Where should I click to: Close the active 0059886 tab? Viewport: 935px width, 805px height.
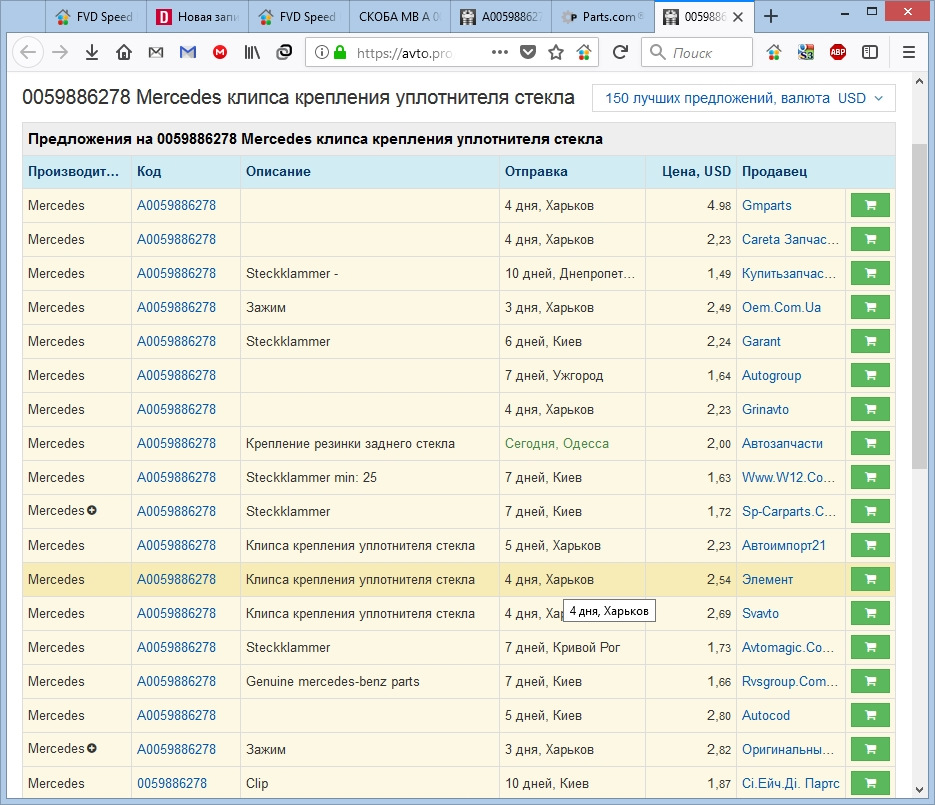point(738,17)
